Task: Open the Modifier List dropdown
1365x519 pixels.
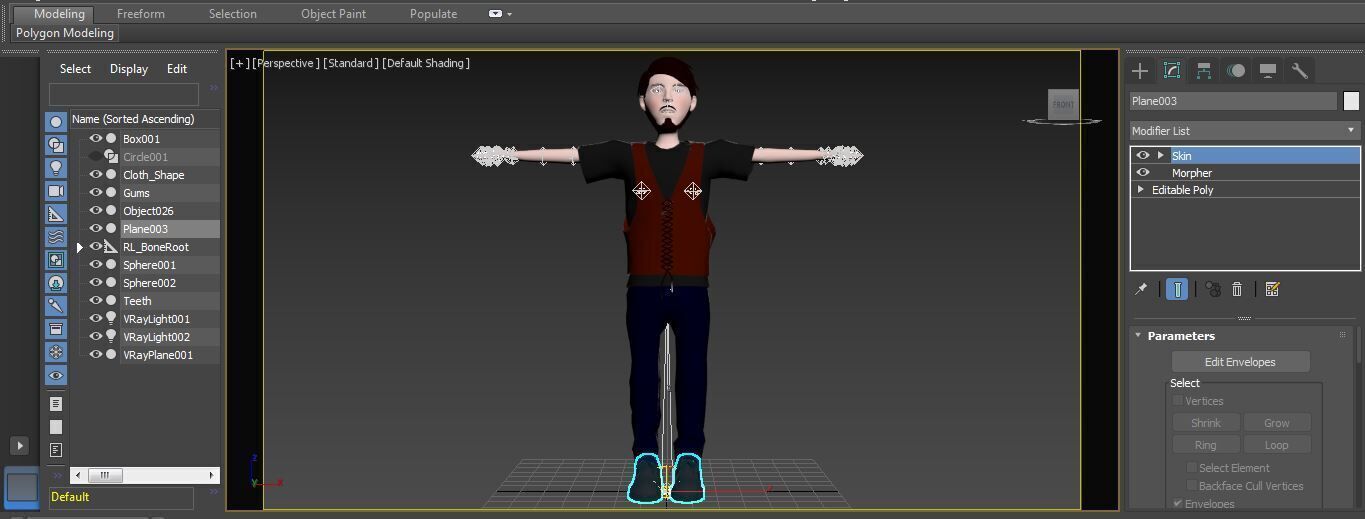Action: (1244, 131)
